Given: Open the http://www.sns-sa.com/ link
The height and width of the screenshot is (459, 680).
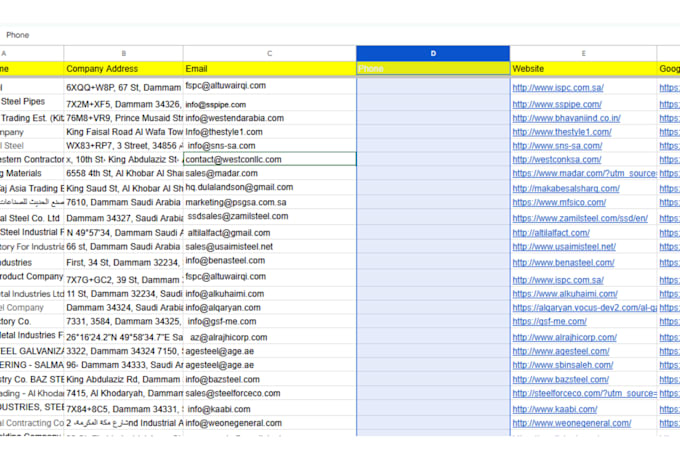Looking at the screenshot, I should point(557,146).
